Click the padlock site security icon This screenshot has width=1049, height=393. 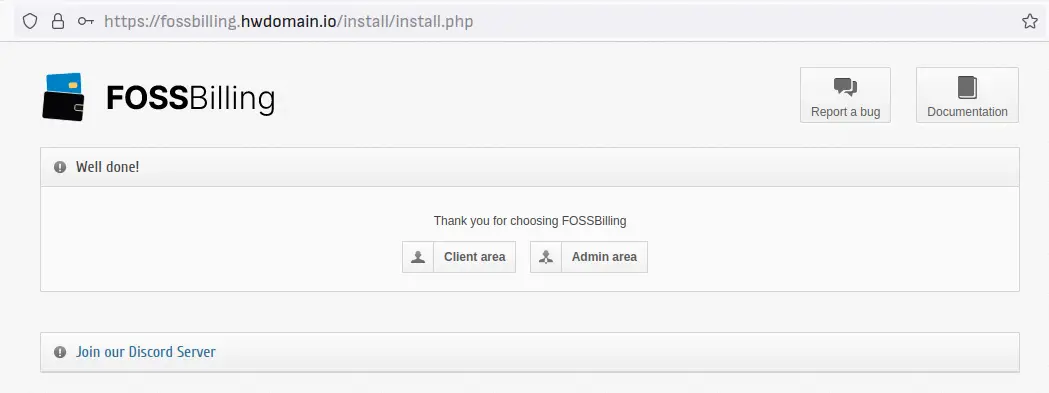pyautogui.click(x=58, y=21)
